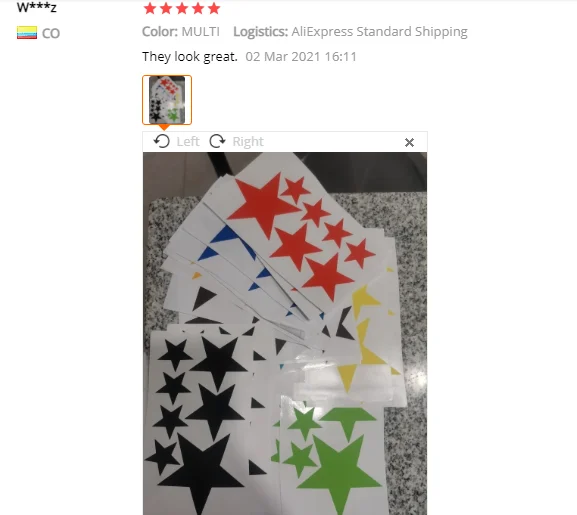
Task: Click the Colombia flag icon
Action: (27, 33)
